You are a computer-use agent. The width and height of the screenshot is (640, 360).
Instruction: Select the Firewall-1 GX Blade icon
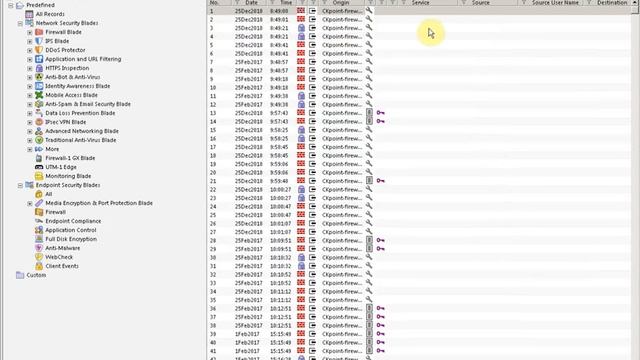click(x=39, y=158)
